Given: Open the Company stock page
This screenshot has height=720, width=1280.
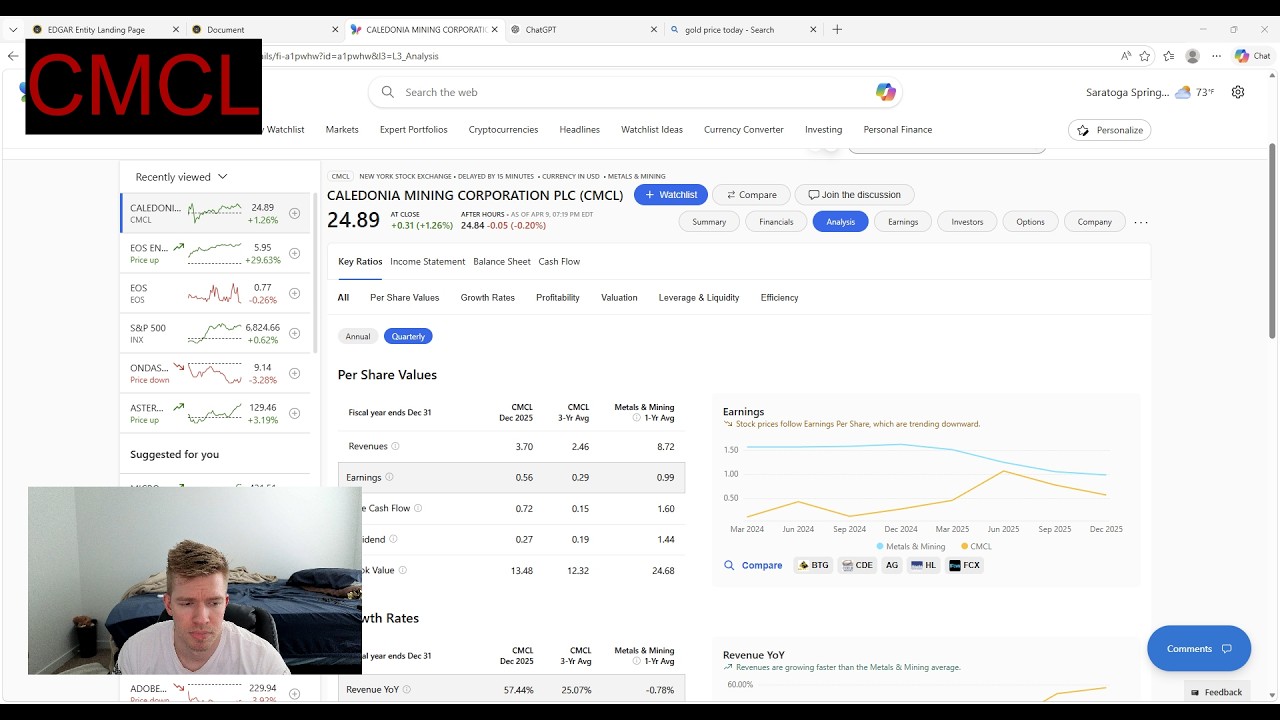Looking at the screenshot, I should pyautogui.click(x=1094, y=222).
